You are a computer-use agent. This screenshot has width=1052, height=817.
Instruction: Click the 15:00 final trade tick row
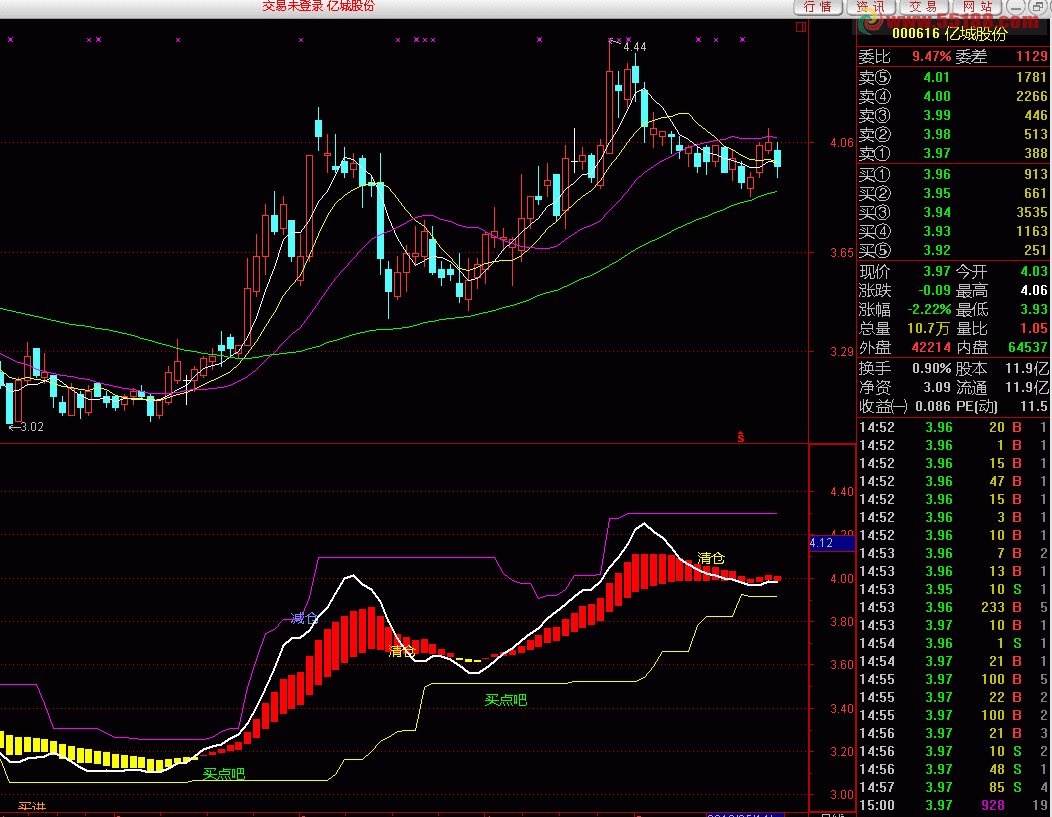953,805
